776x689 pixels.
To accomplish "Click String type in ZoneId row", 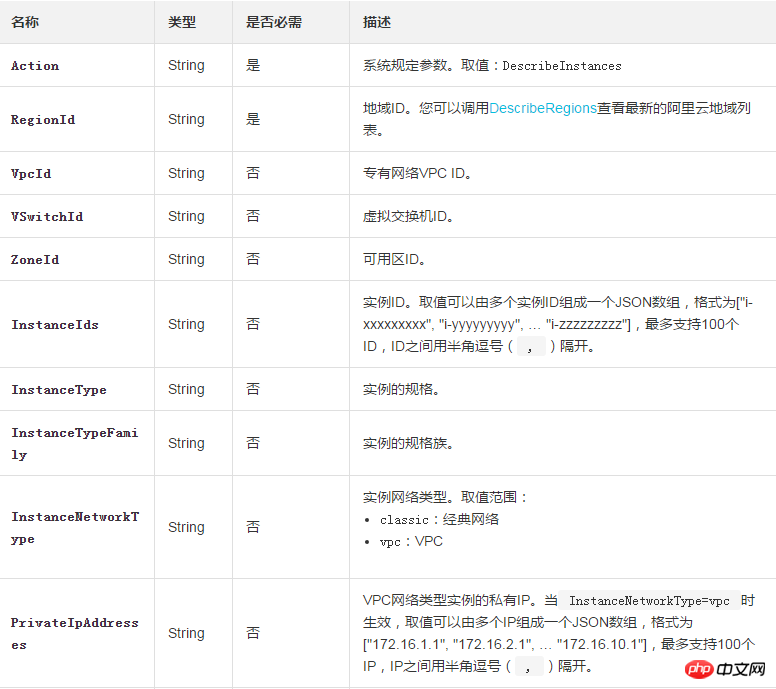I will click(186, 259).
